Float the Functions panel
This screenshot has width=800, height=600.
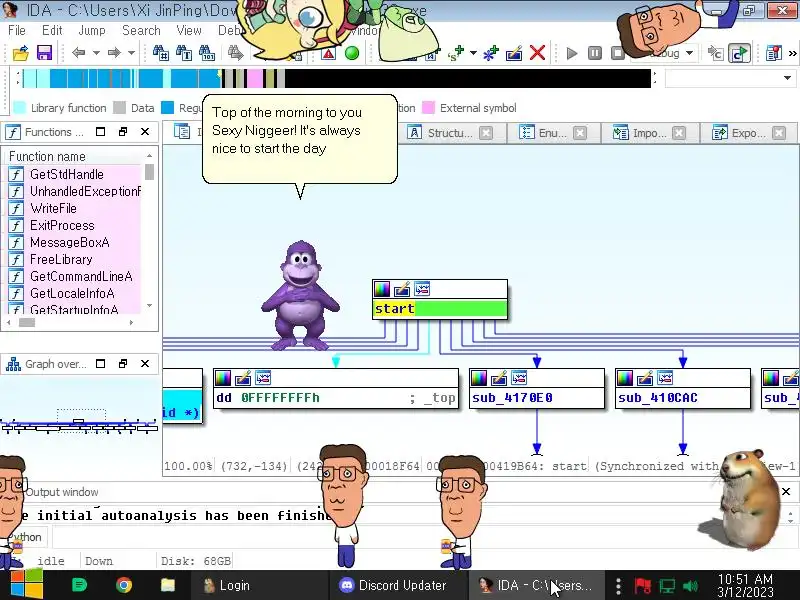122,132
